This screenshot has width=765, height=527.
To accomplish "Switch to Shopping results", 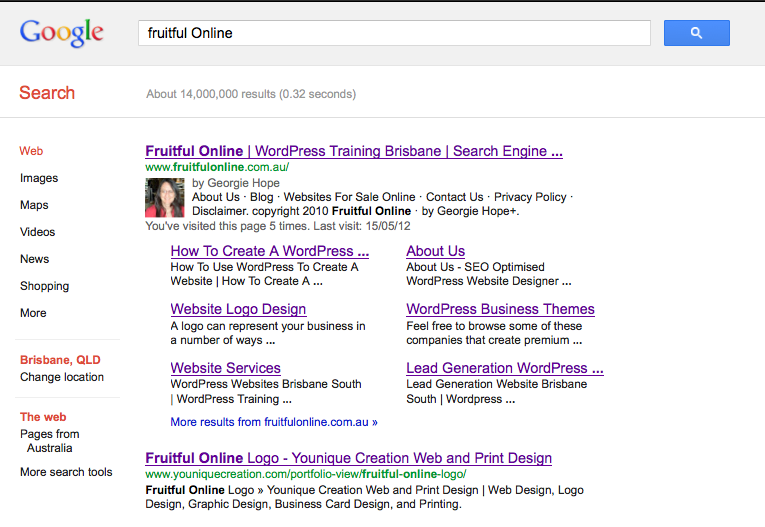I will 44,286.
